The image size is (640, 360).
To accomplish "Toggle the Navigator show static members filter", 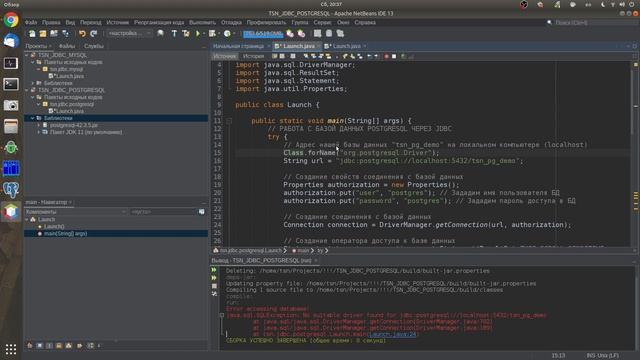I will [x=49, y=346].
